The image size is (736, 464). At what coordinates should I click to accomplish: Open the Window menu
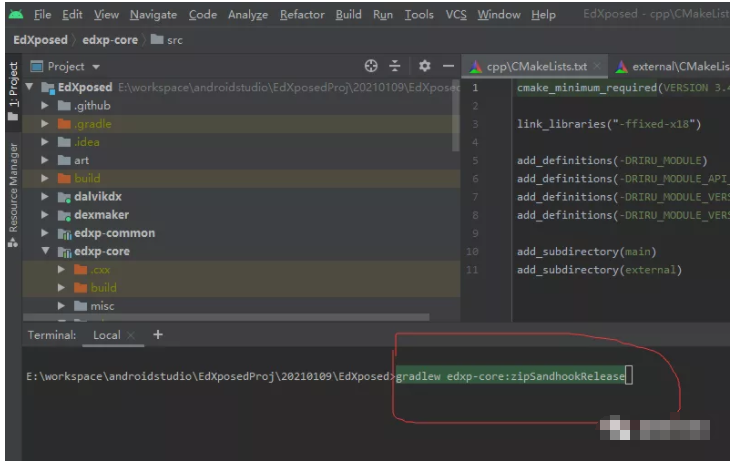[x=498, y=15]
